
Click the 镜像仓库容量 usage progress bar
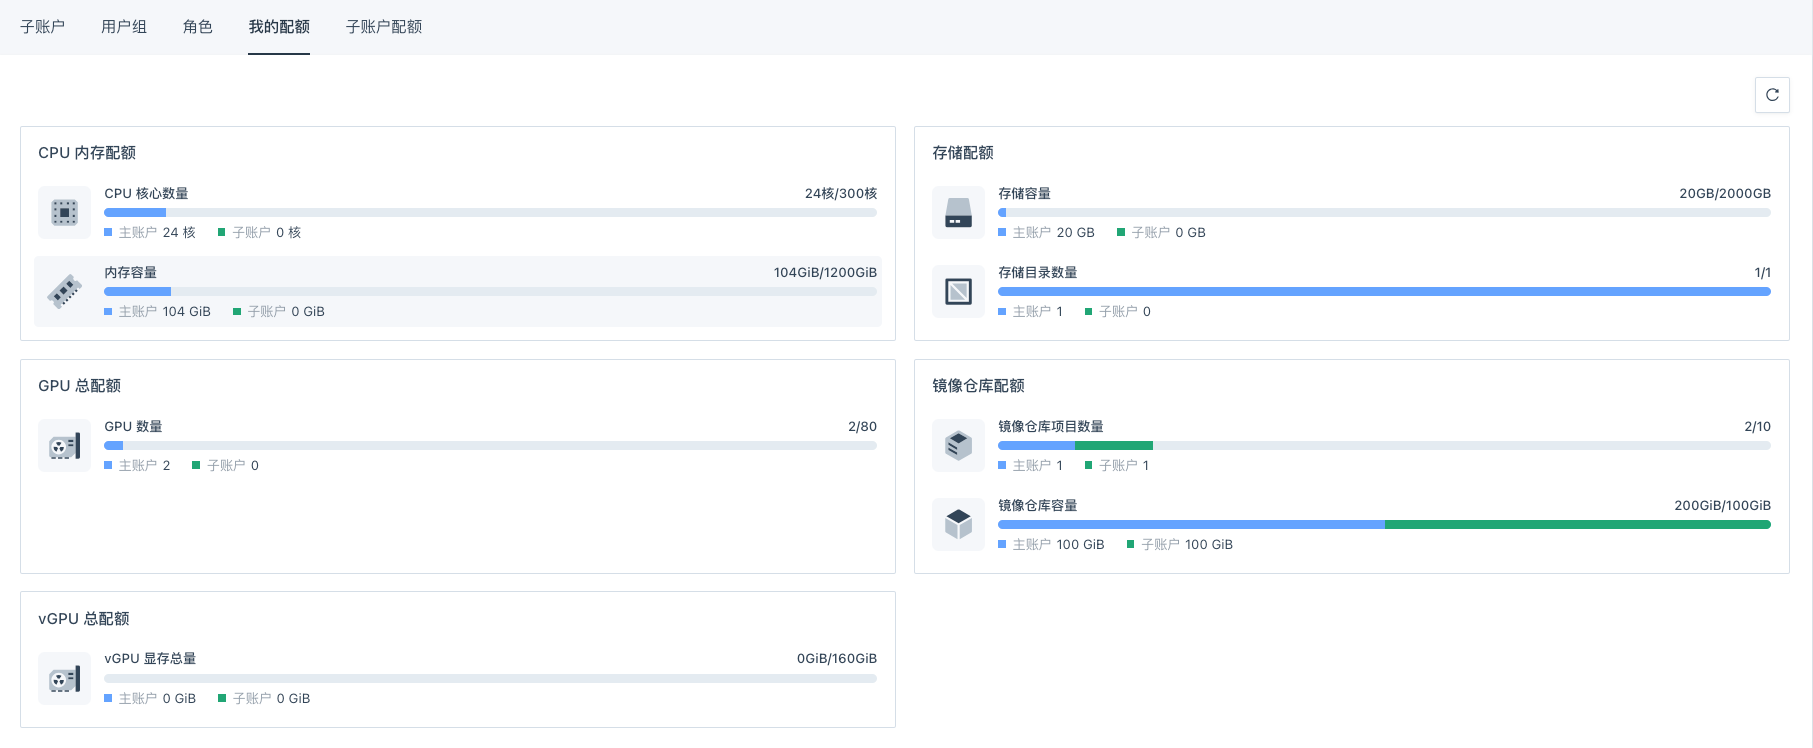coord(1384,524)
